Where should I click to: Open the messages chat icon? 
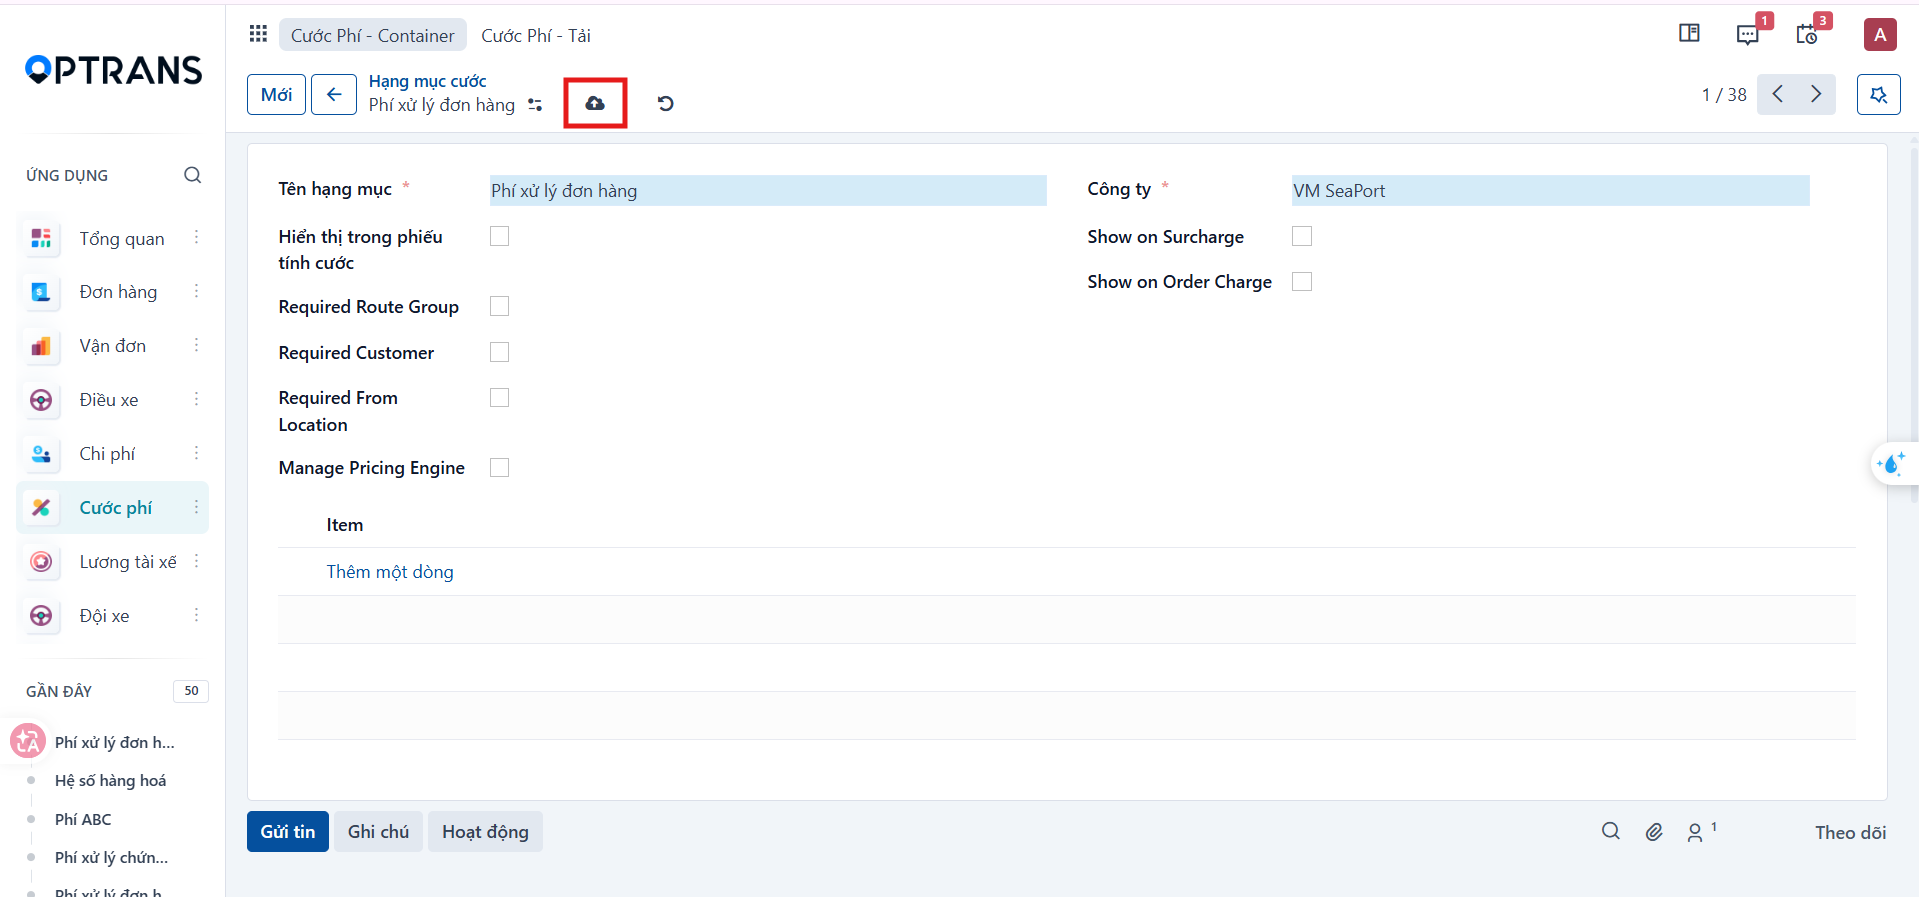[x=1747, y=35]
